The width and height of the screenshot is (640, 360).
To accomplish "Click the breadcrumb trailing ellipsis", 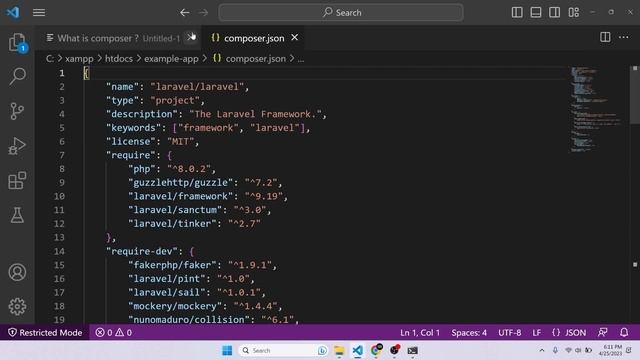I will 300,59.
